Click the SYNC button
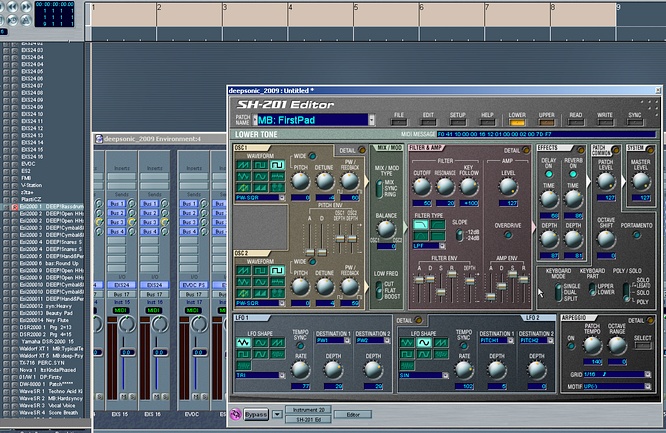The image size is (666, 433). click(635, 122)
